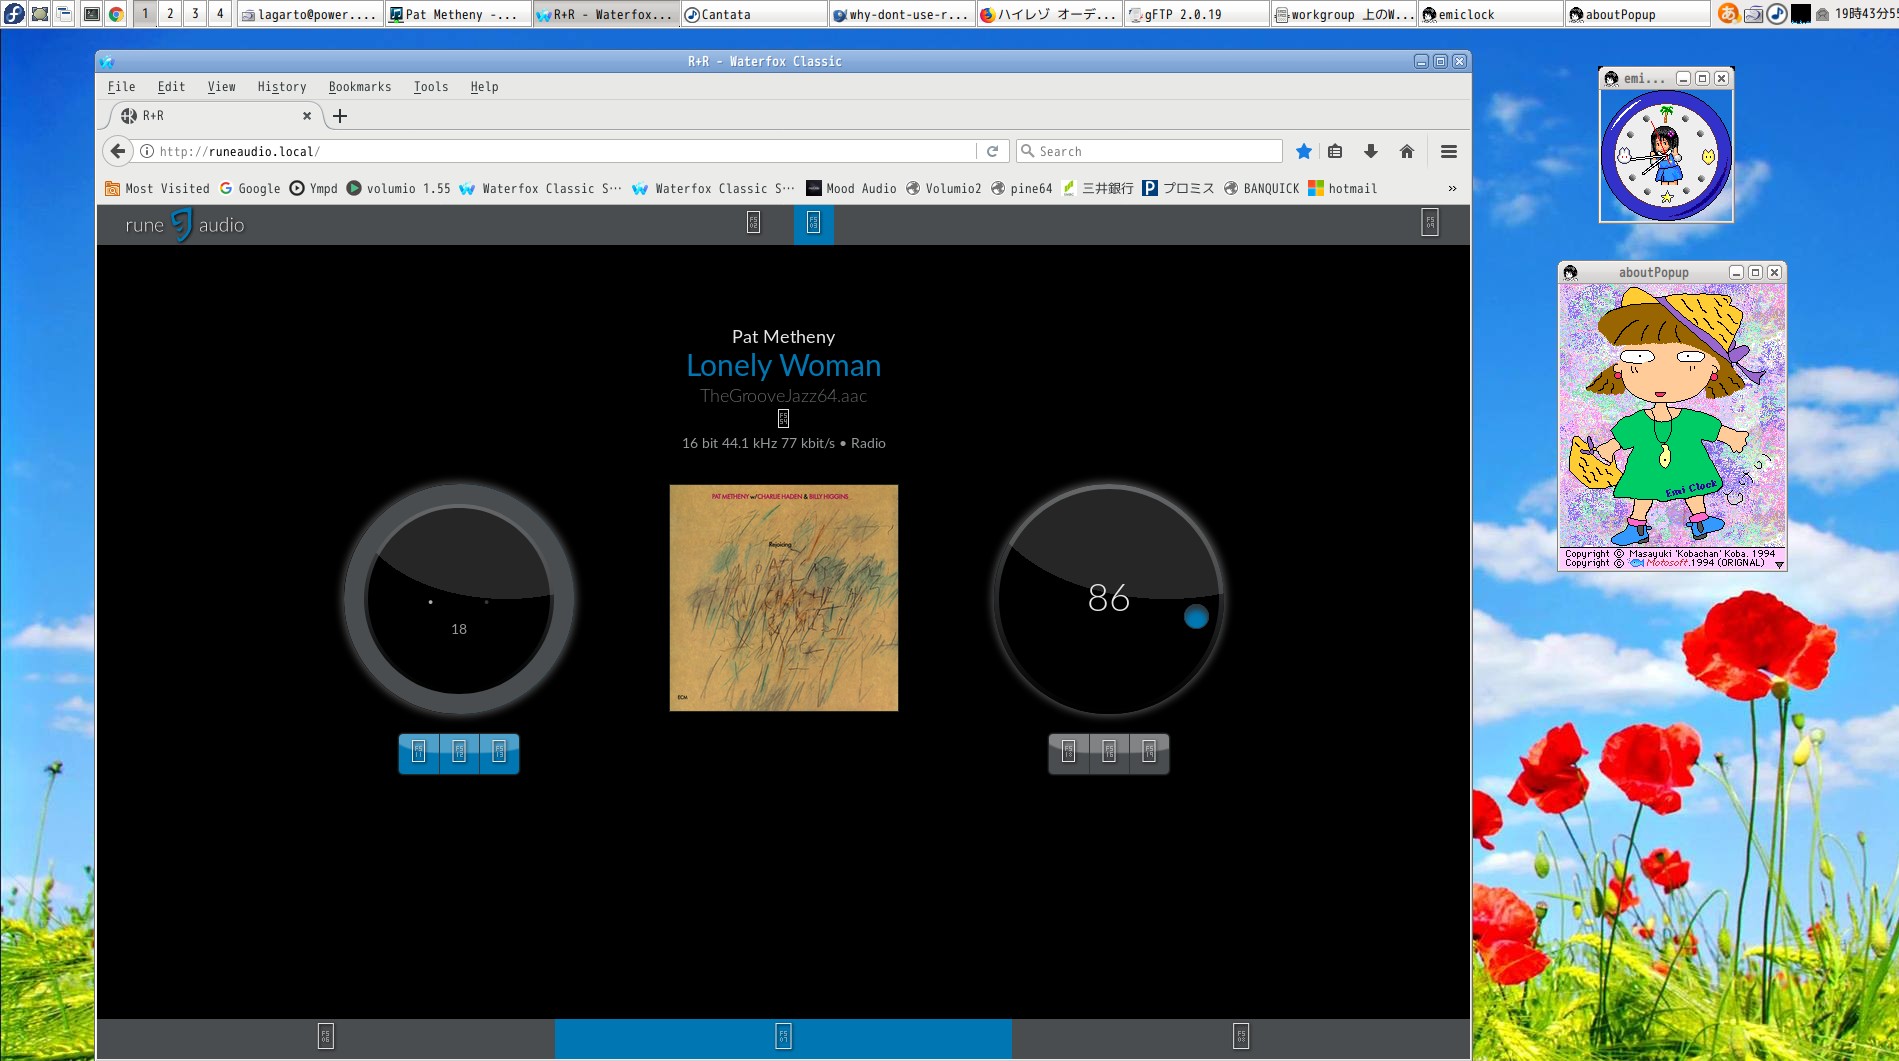Open the hamburger menu in Waterfox toolbar
Viewport: 1899px width, 1061px height.
click(x=1448, y=151)
